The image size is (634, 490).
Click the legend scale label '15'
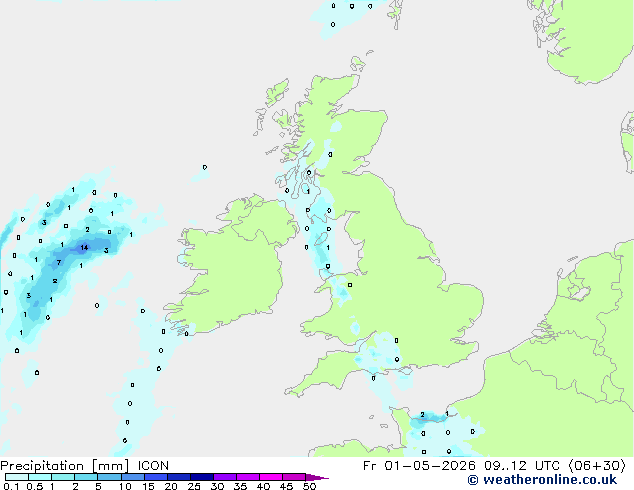pyautogui.click(x=148, y=486)
